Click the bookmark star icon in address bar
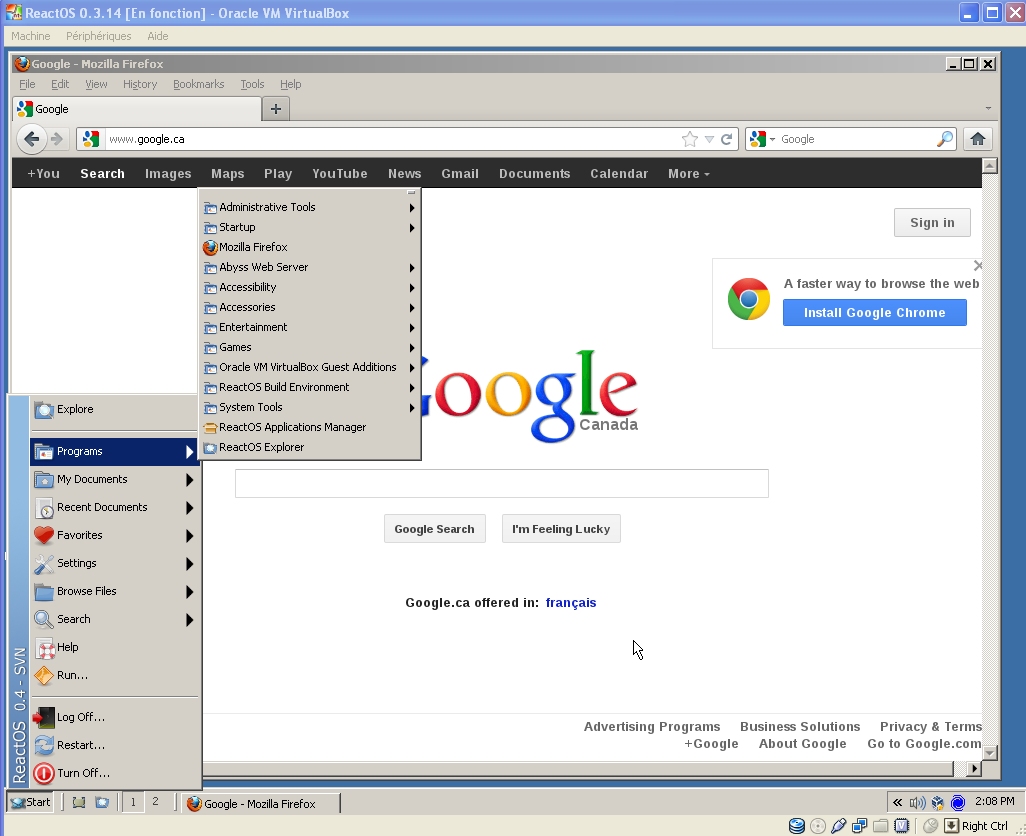The width and height of the screenshot is (1026, 836). point(689,139)
